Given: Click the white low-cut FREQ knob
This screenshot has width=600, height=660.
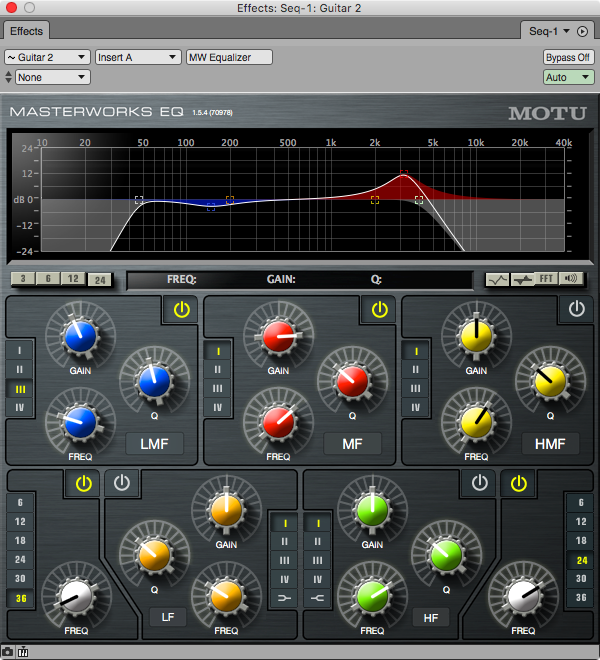Looking at the screenshot, I should click(76, 596).
